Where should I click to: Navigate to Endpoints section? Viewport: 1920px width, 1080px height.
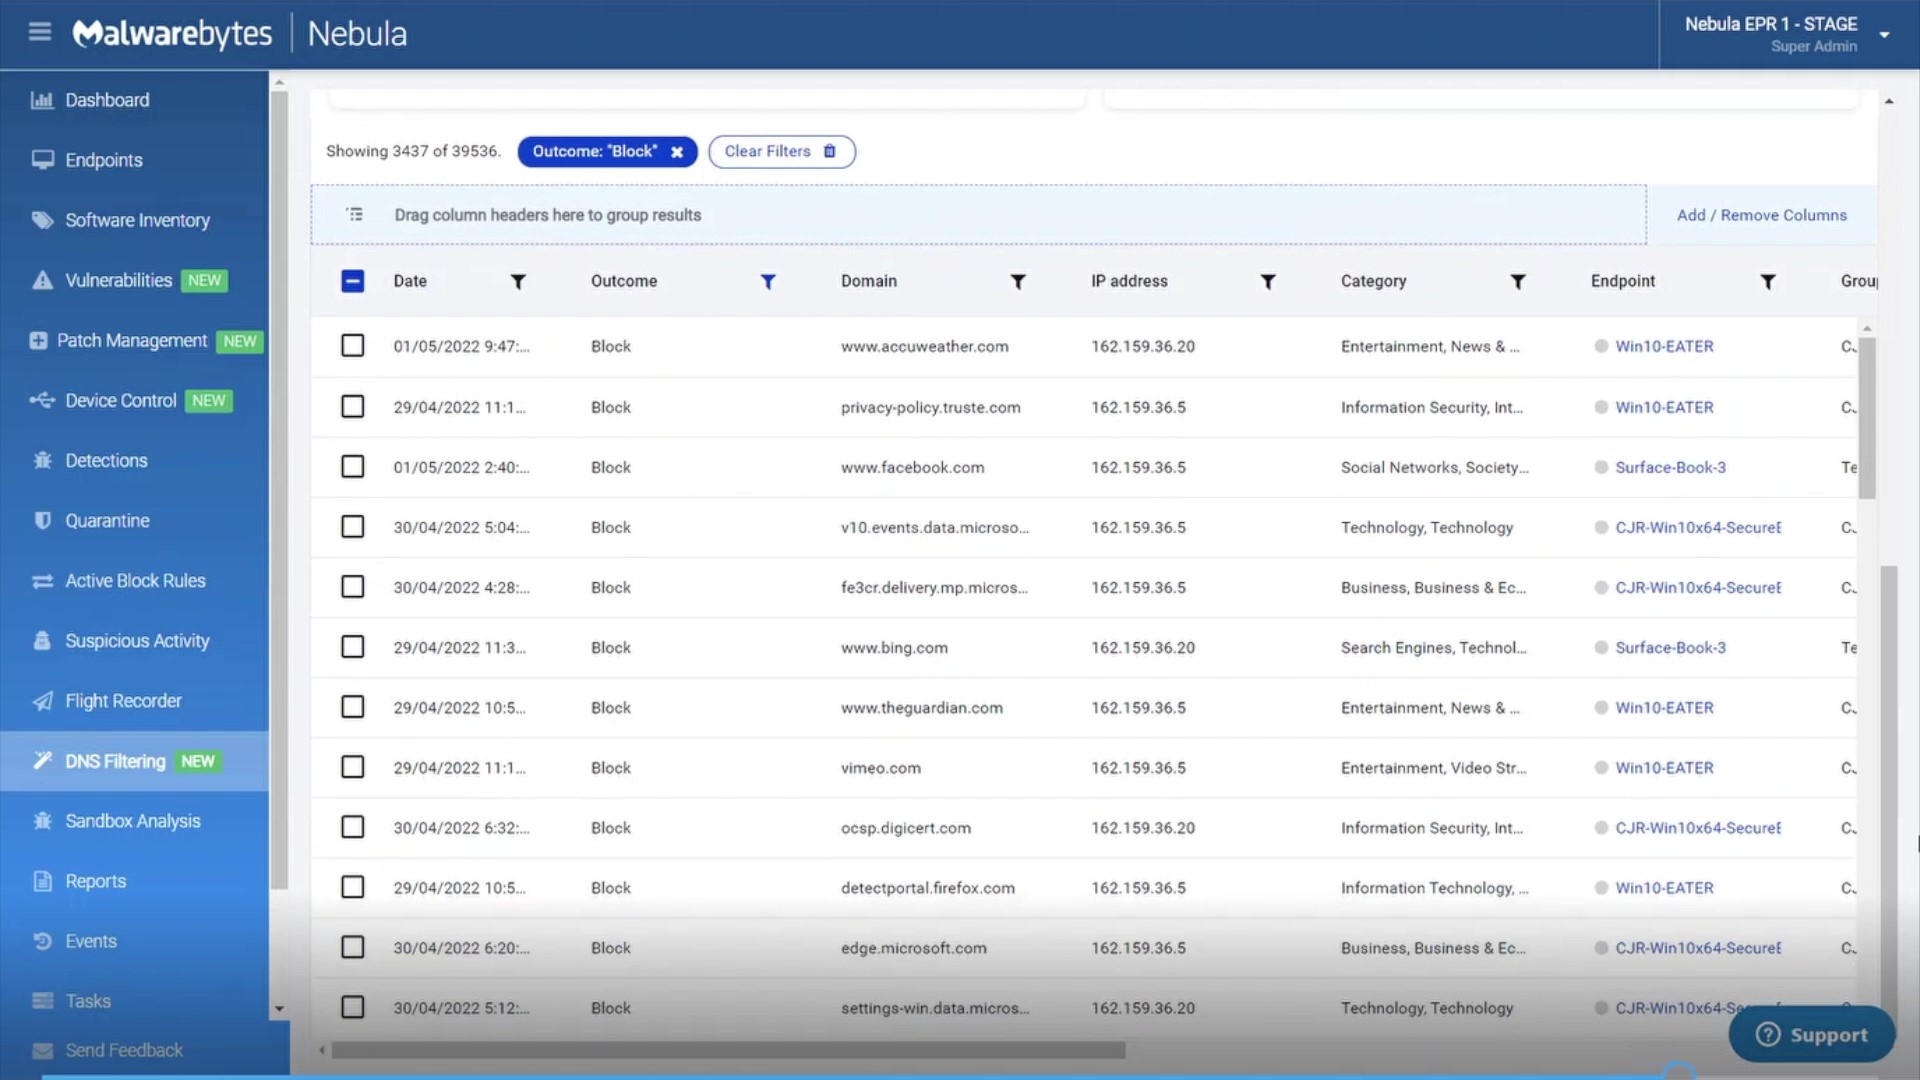104,160
